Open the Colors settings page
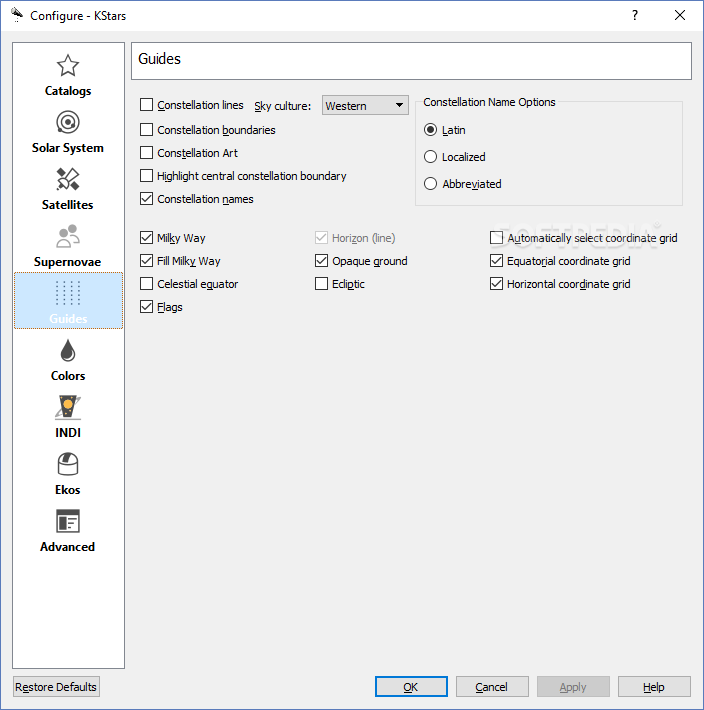 coord(68,360)
